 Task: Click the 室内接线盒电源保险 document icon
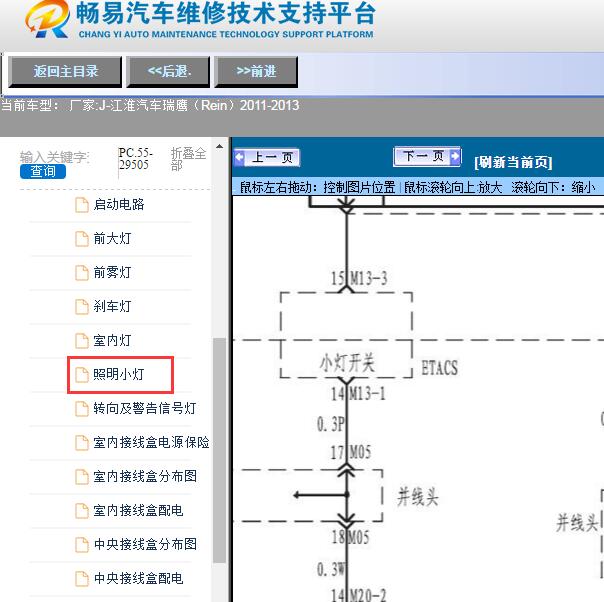coord(82,443)
